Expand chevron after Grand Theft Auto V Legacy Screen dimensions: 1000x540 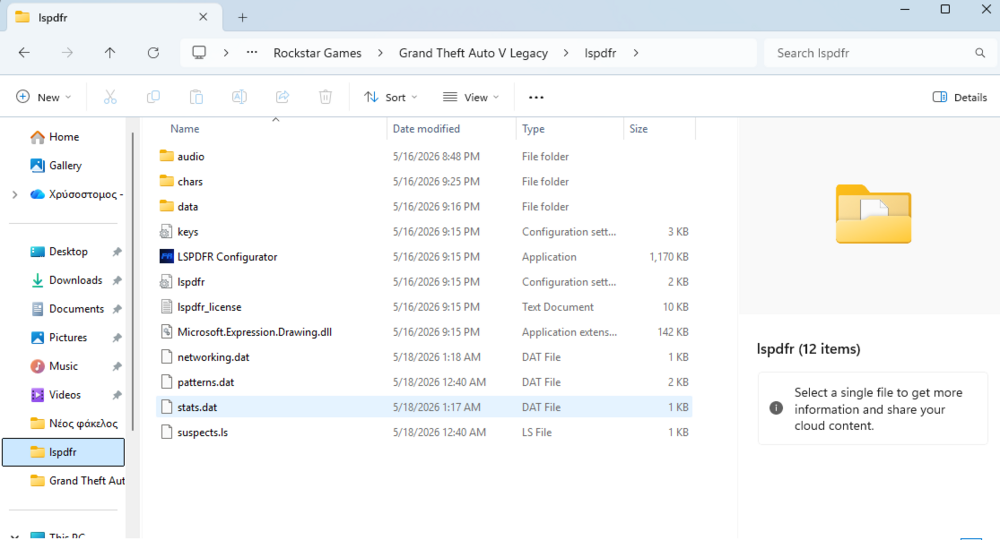[x=566, y=53]
